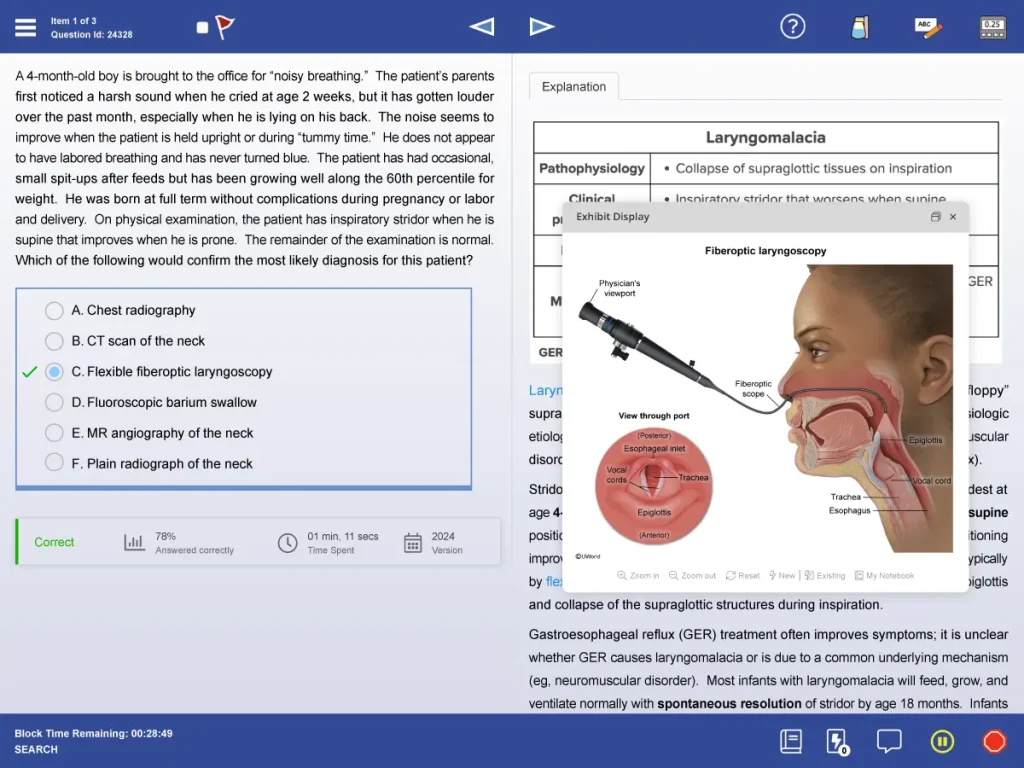Viewport: 1024px width, 768px height.
Task: Open the feedback speech bubble icon
Action: coord(889,741)
